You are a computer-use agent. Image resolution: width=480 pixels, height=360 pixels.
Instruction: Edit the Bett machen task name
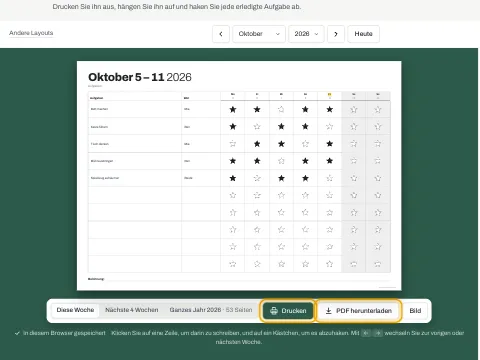pyautogui.click(x=135, y=109)
